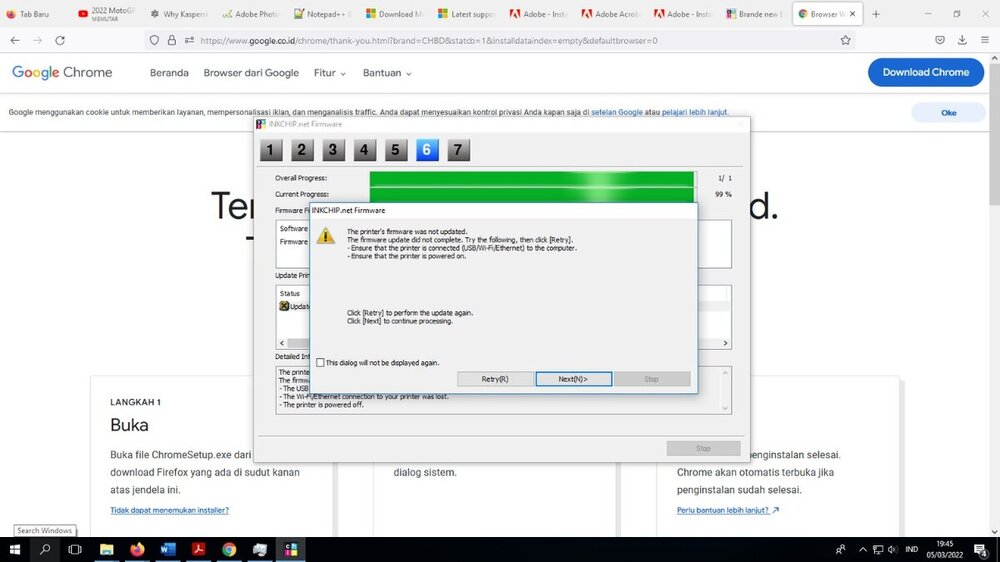Click the step 6 indicator icon
Screen dimensions: 1000x562
(427, 150)
